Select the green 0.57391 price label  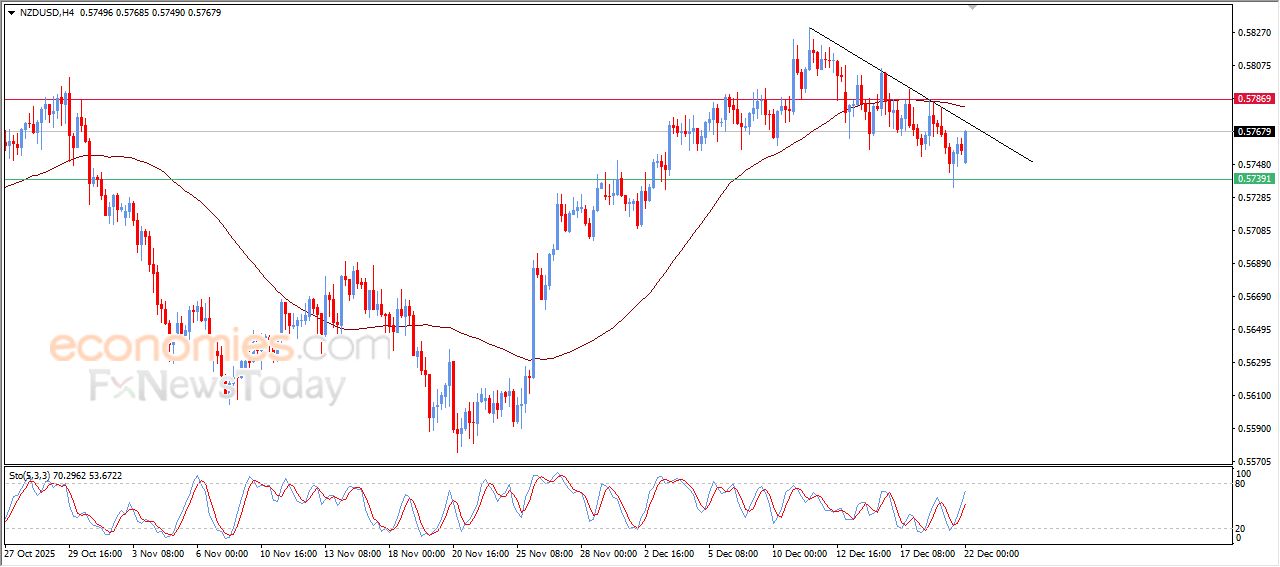pyautogui.click(x=1253, y=179)
